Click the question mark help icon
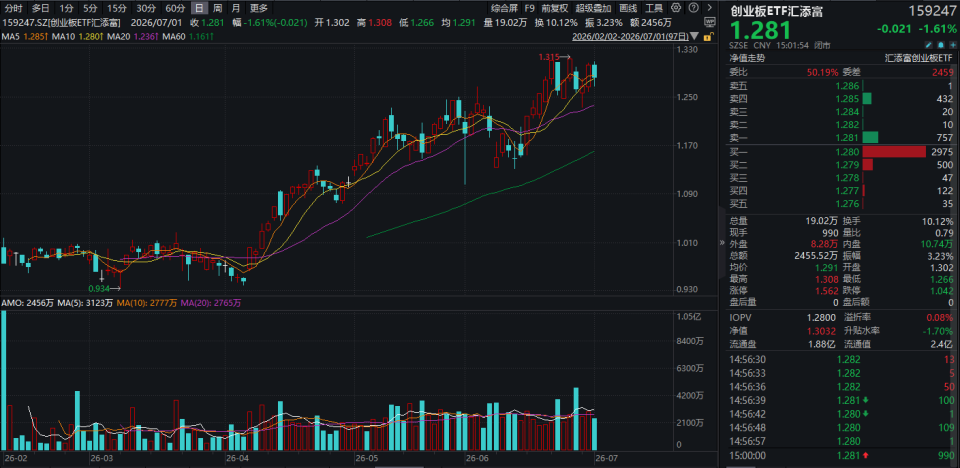The image size is (960, 468). [x=694, y=8]
